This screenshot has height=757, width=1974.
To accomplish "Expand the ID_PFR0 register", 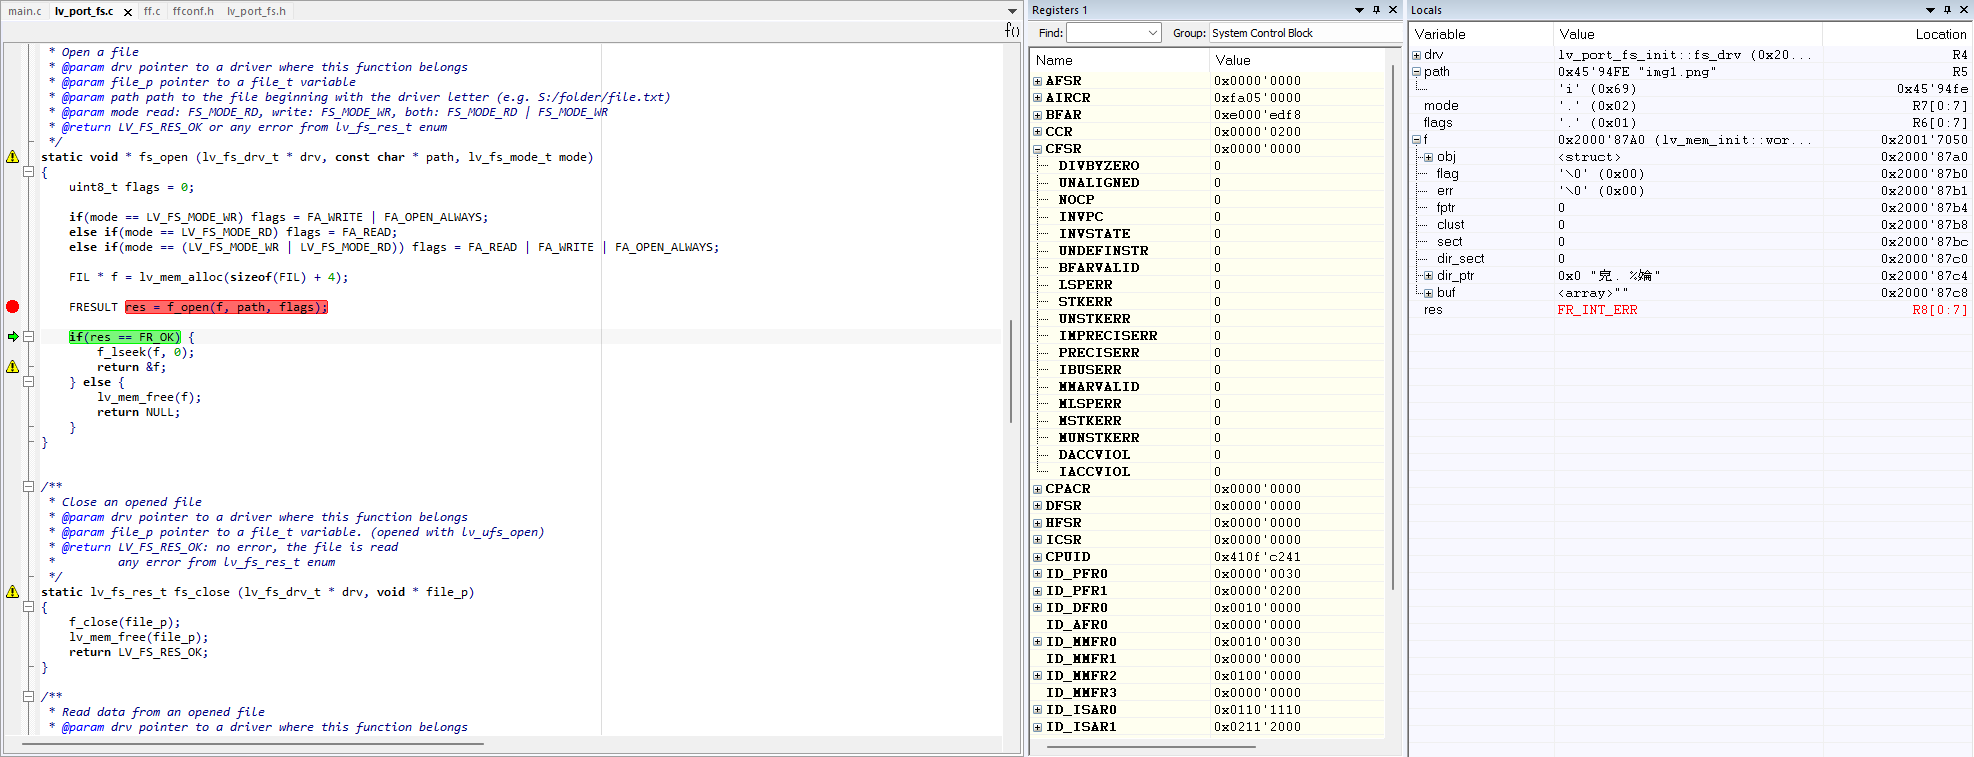I will coord(1038,574).
